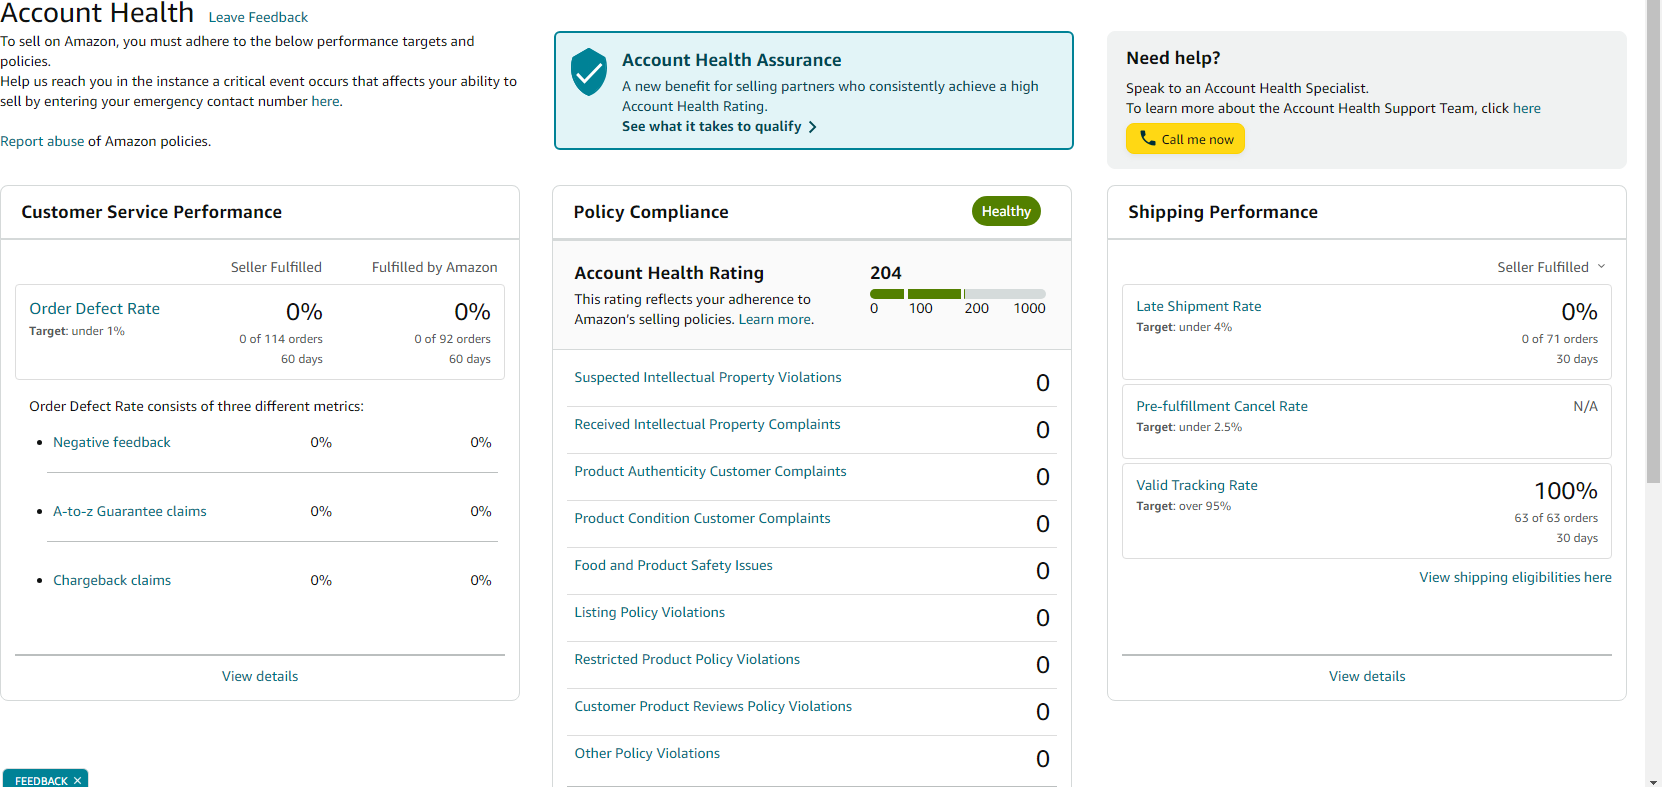Click the chevron next to See what it takes to qualify
The image size is (1662, 787).
pos(812,127)
